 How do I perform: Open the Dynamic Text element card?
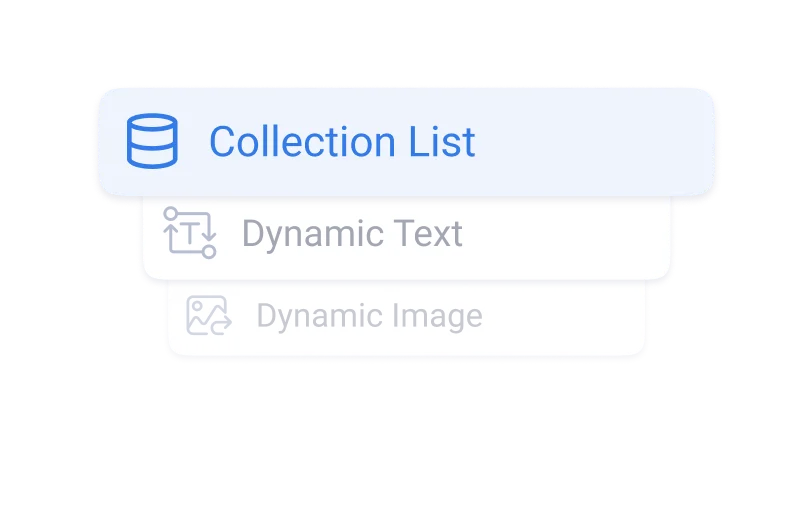(x=405, y=237)
